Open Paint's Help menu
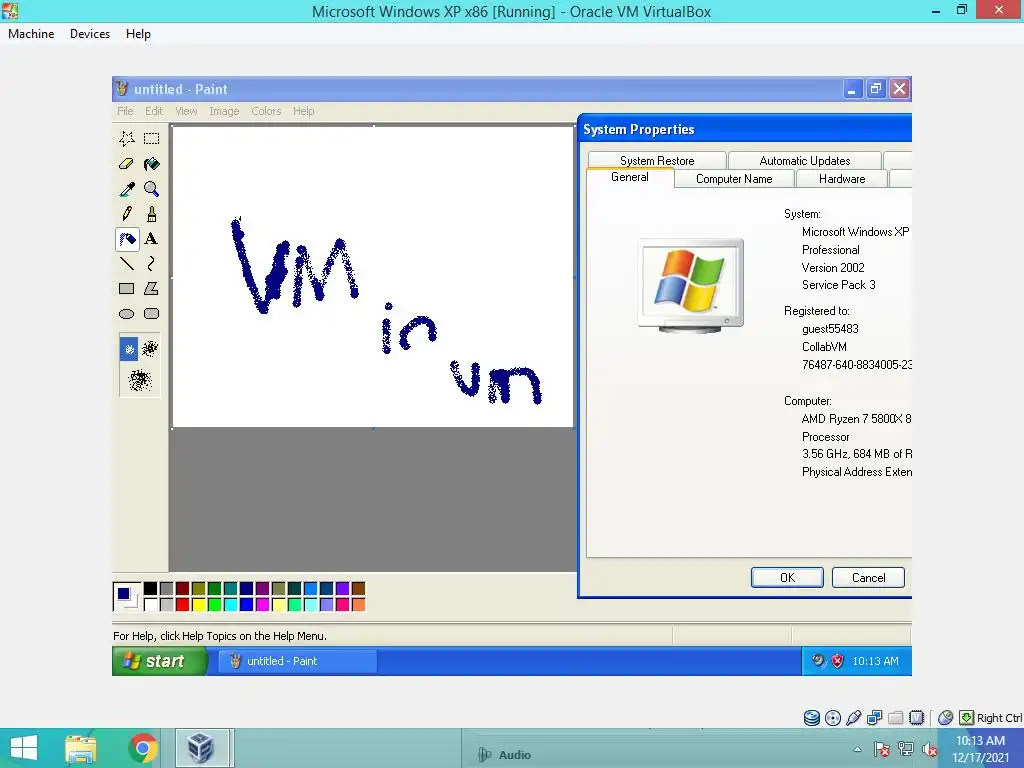 [304, 111]
